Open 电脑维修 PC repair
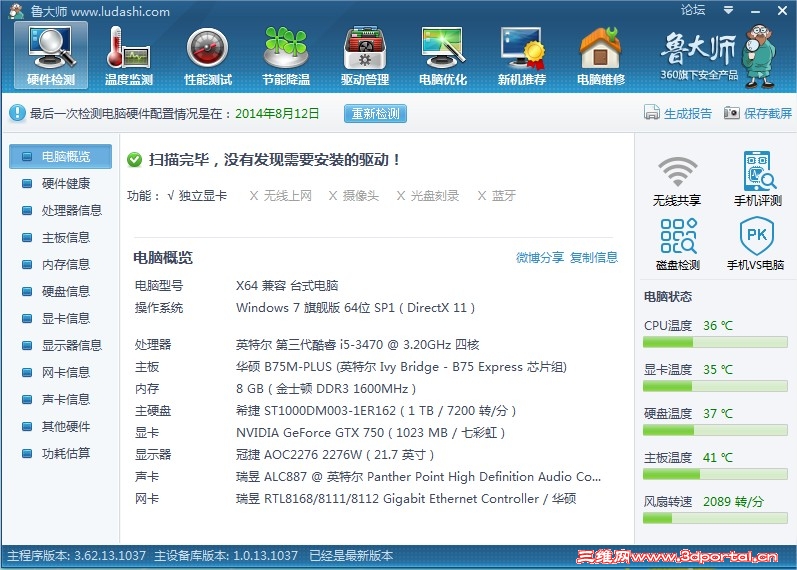Screen dimensions: 797x570 (601, 55)
